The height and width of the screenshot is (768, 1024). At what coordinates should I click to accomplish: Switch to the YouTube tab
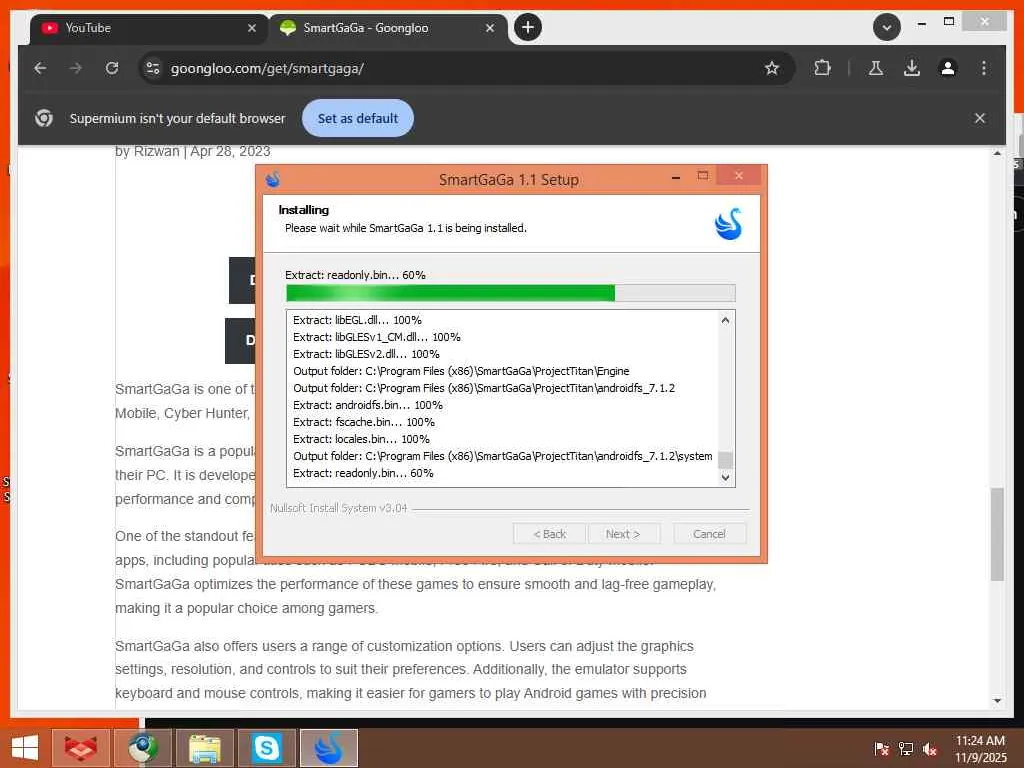pos(149,28)
